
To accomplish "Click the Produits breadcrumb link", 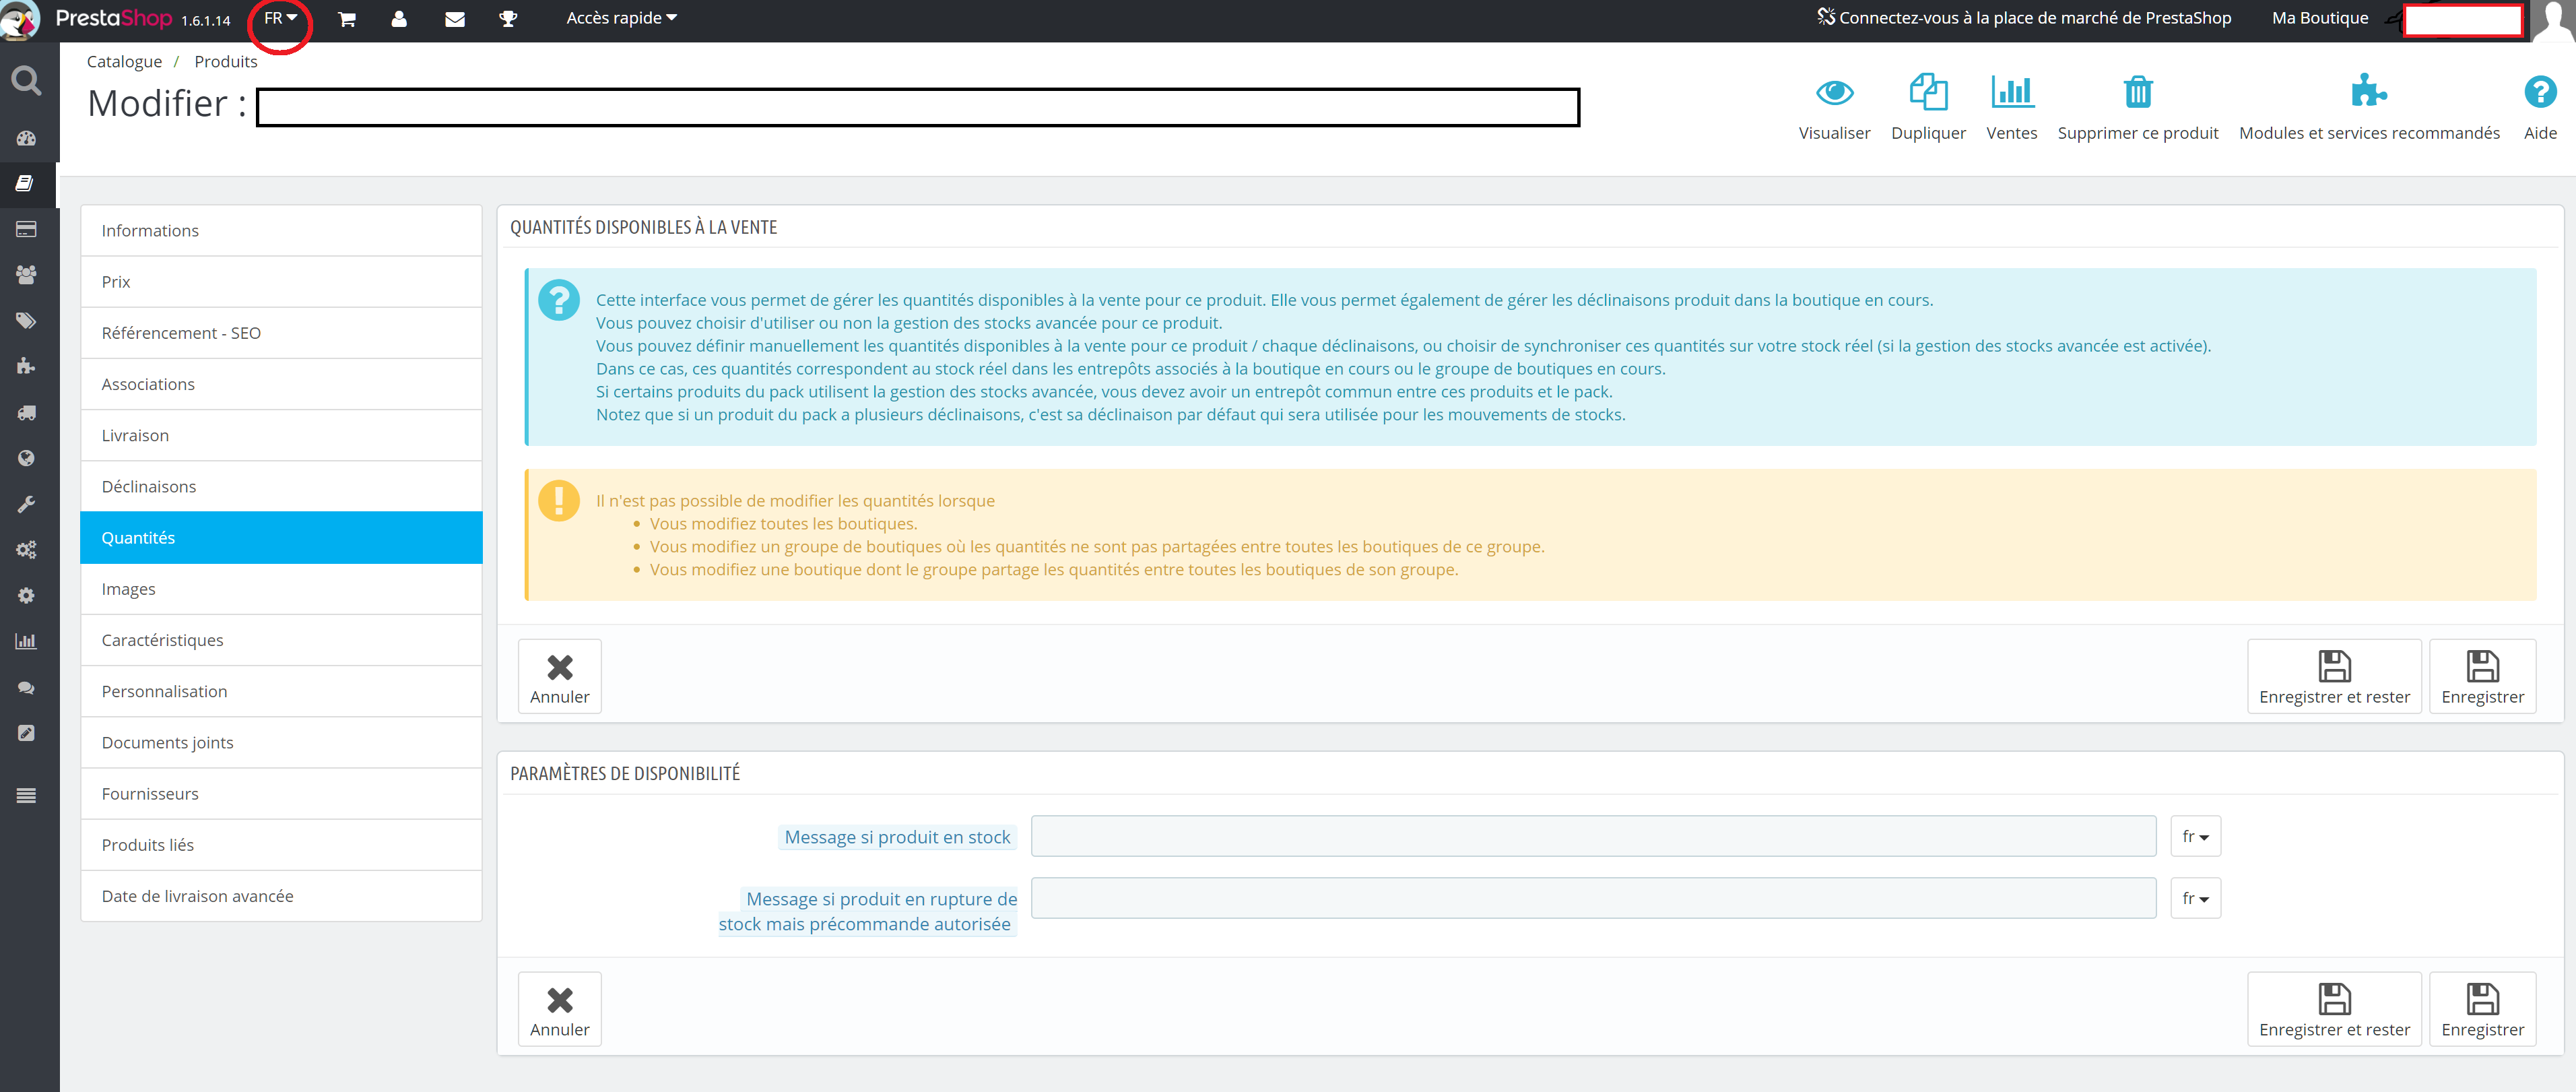I will tap(226, 62).
